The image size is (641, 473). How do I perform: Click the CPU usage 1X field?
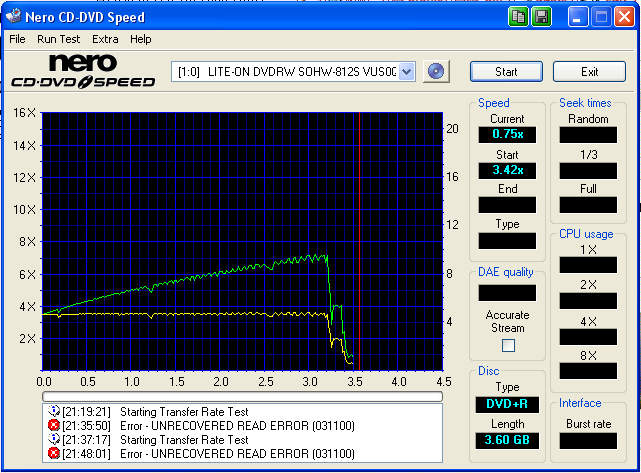[x=588, y=265]
